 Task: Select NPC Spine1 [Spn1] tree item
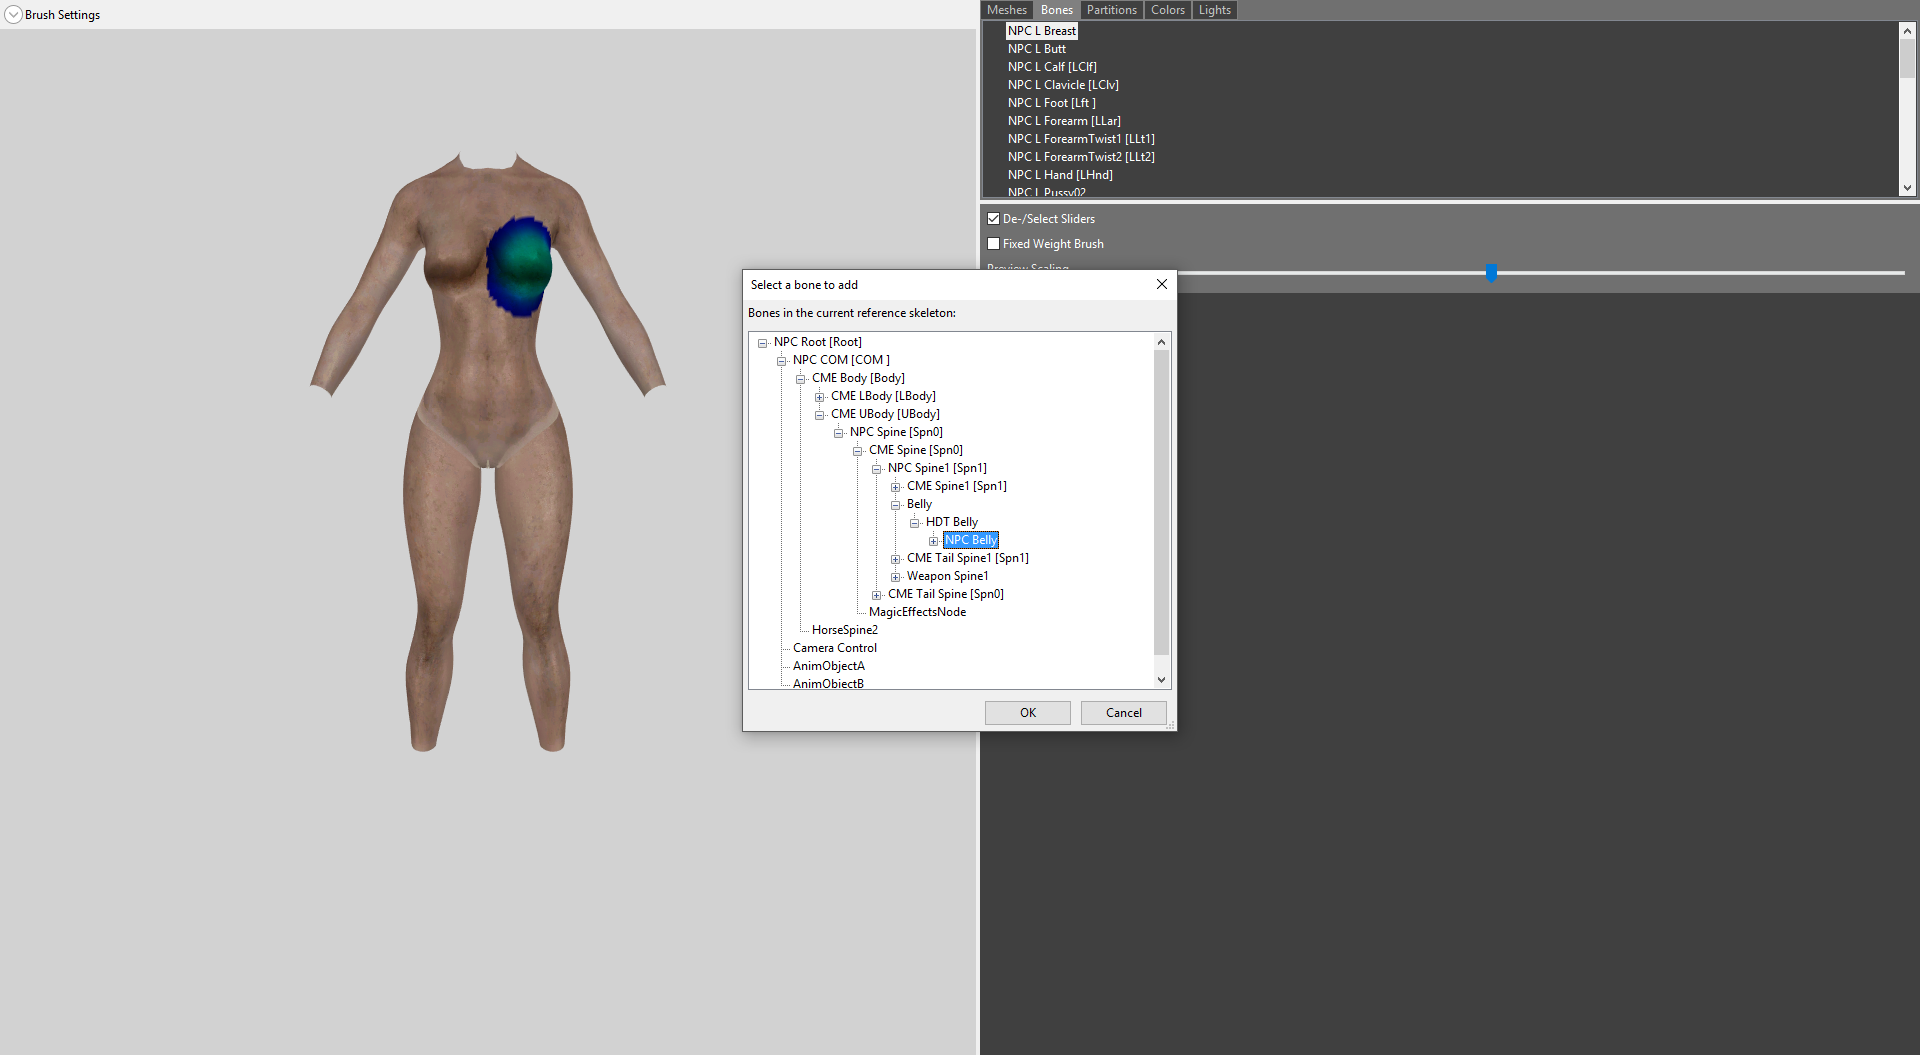(937, 468)
